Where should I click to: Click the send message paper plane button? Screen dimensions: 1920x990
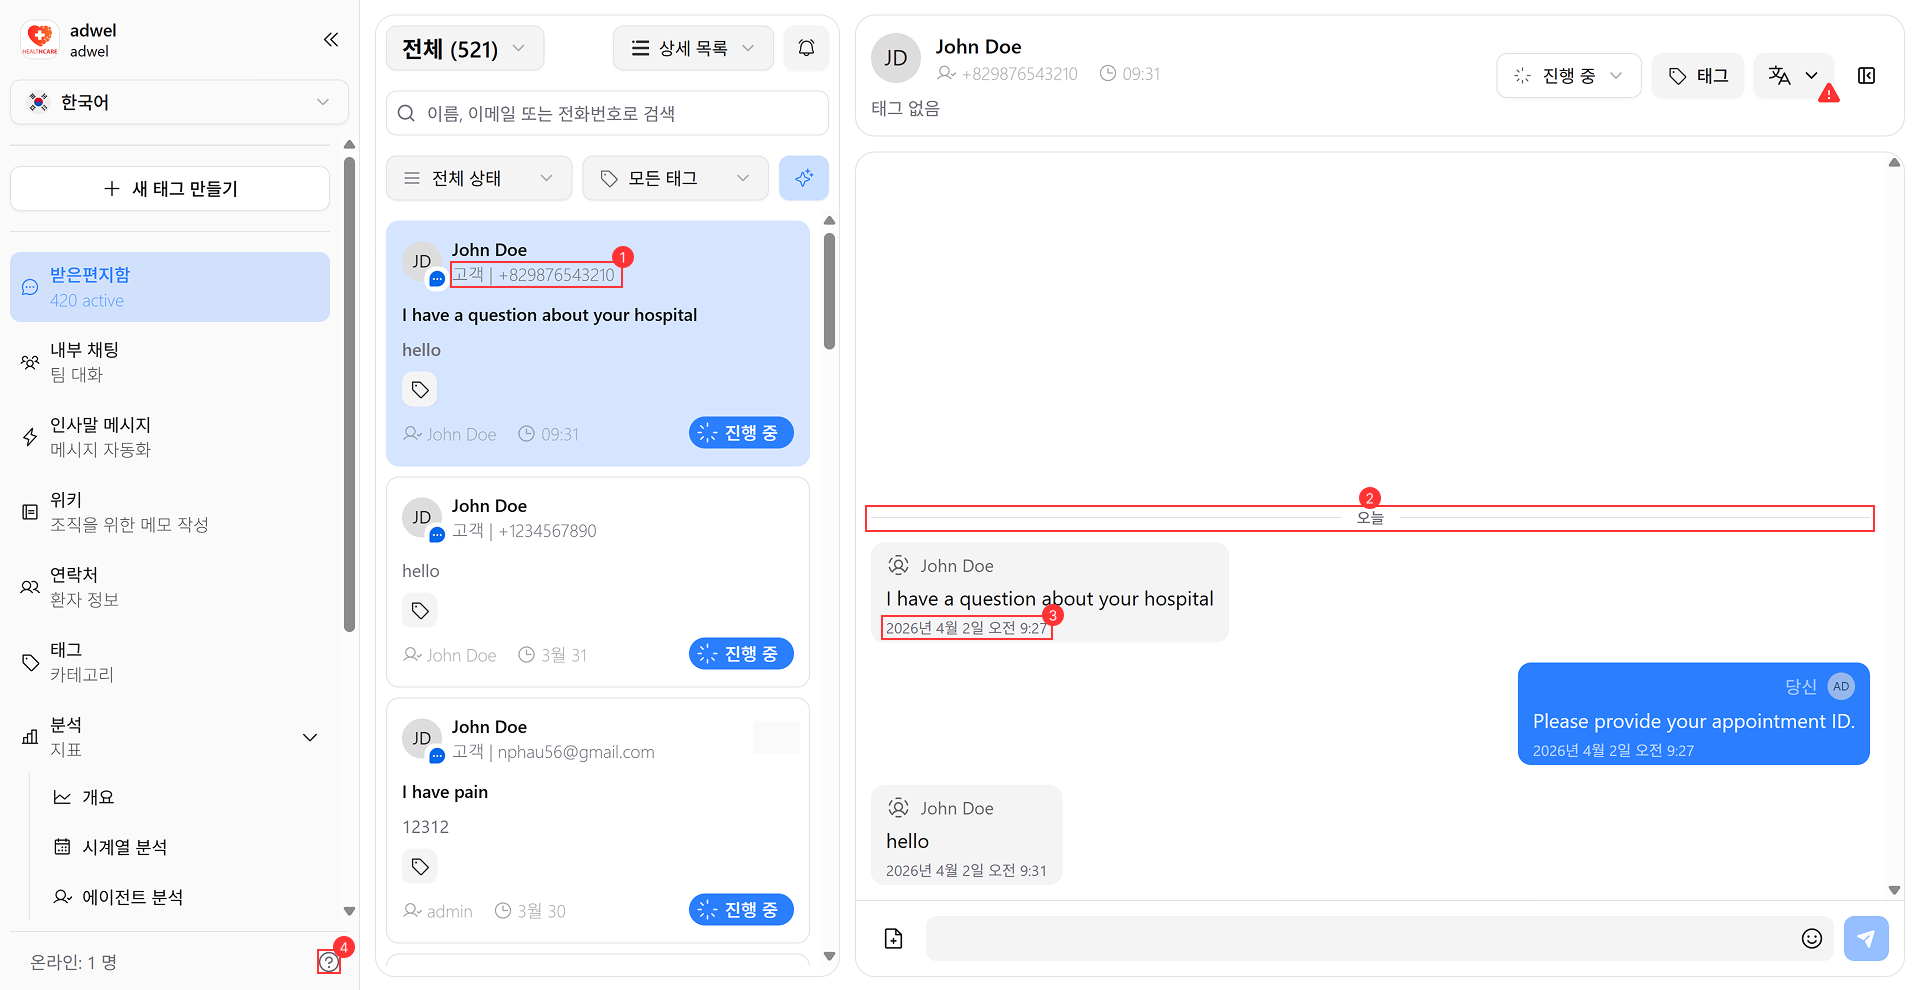click(x=1865, y=938)
